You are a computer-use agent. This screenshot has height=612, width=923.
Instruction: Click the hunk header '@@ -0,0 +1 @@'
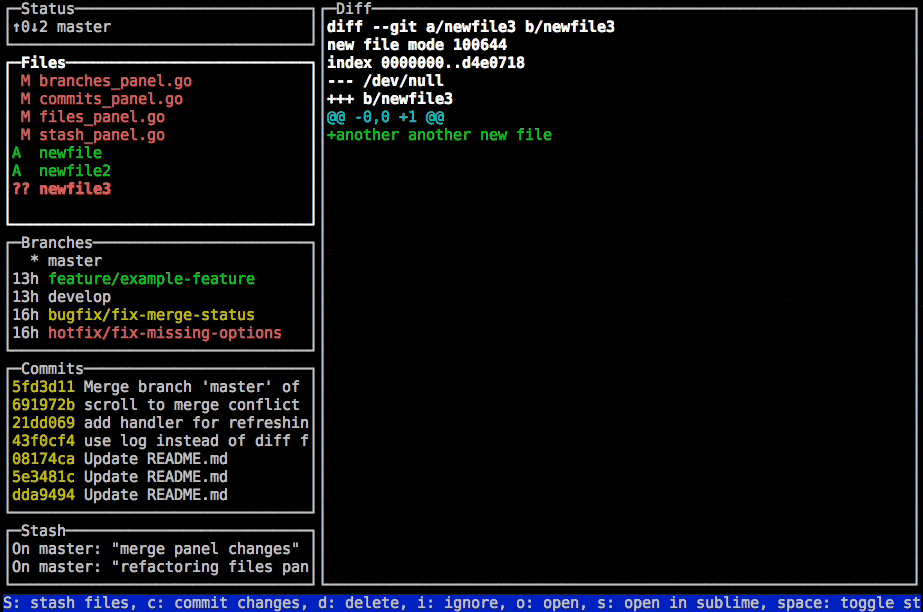click(385, 117)
